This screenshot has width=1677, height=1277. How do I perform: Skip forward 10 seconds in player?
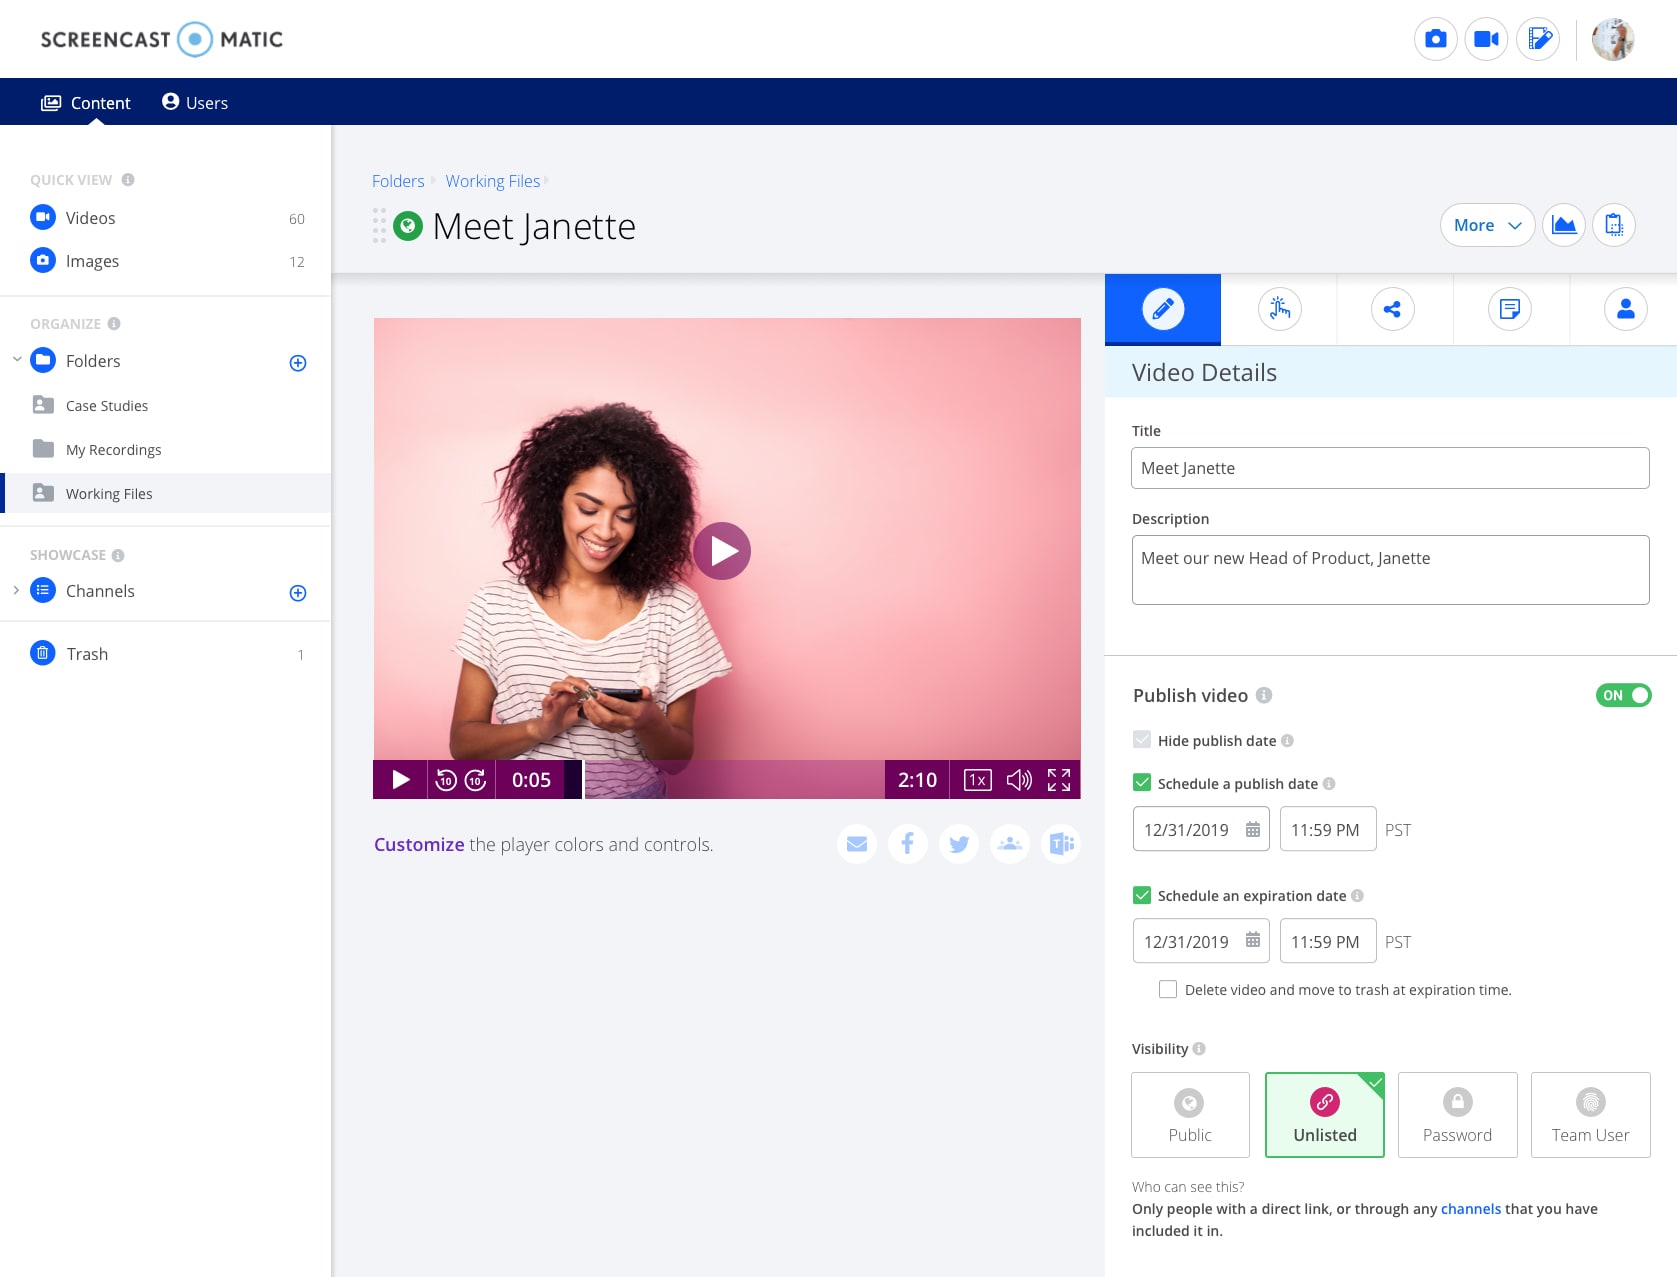(x=476, y=780)
